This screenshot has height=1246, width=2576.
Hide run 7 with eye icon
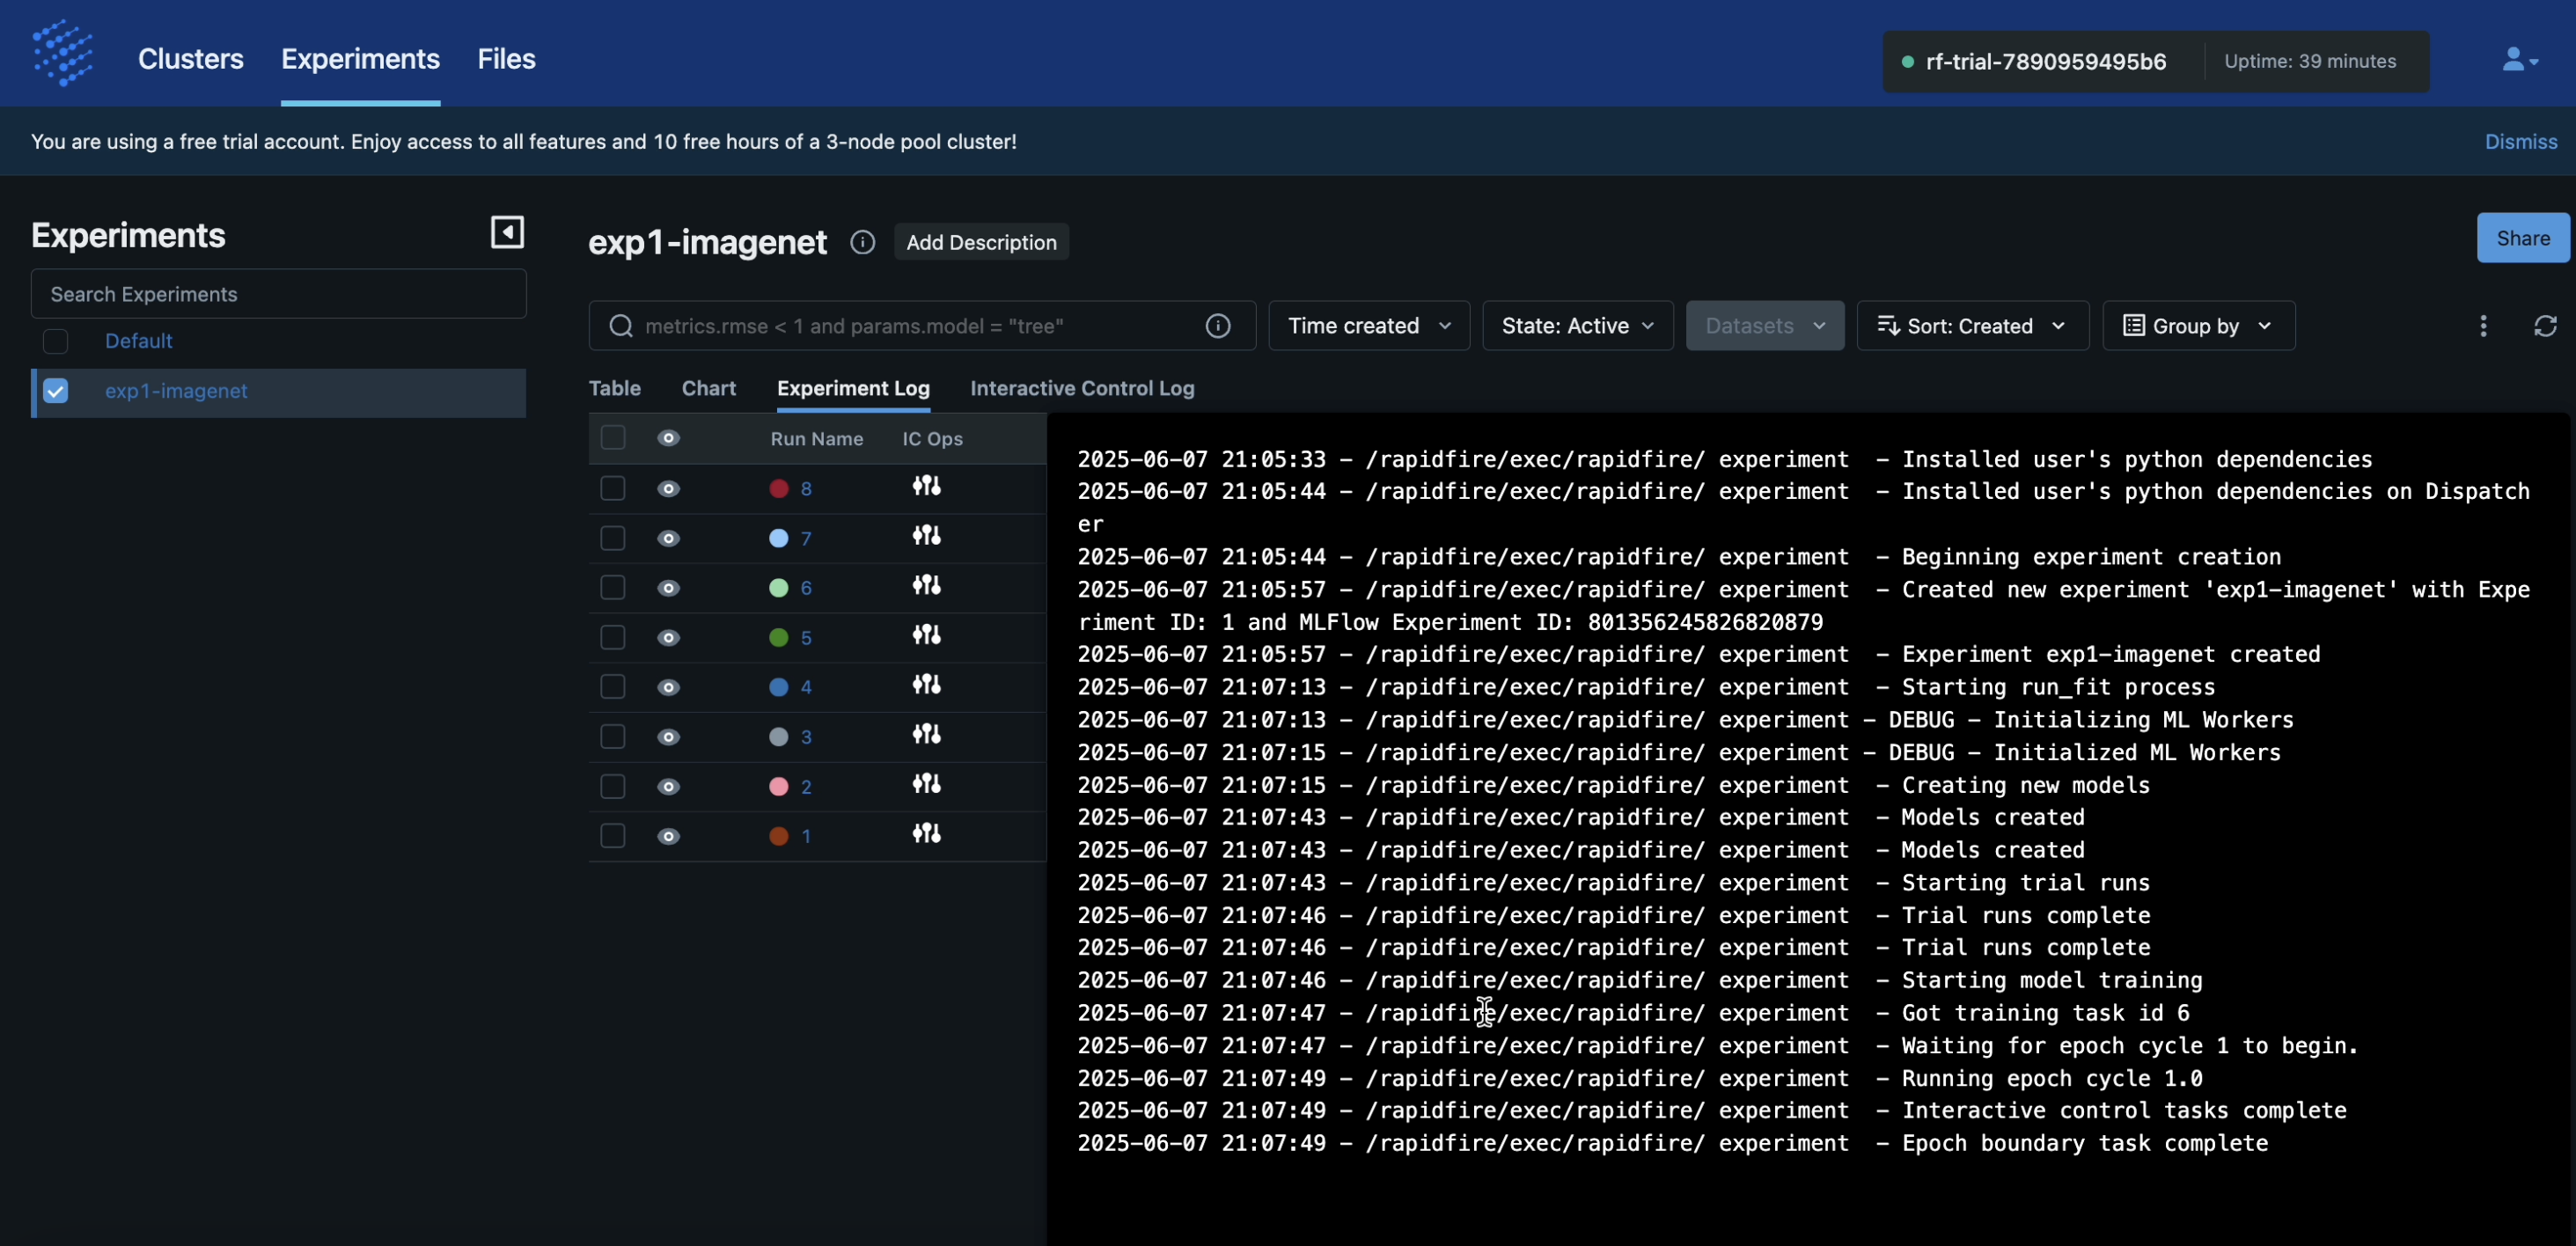tap(669, 538)
